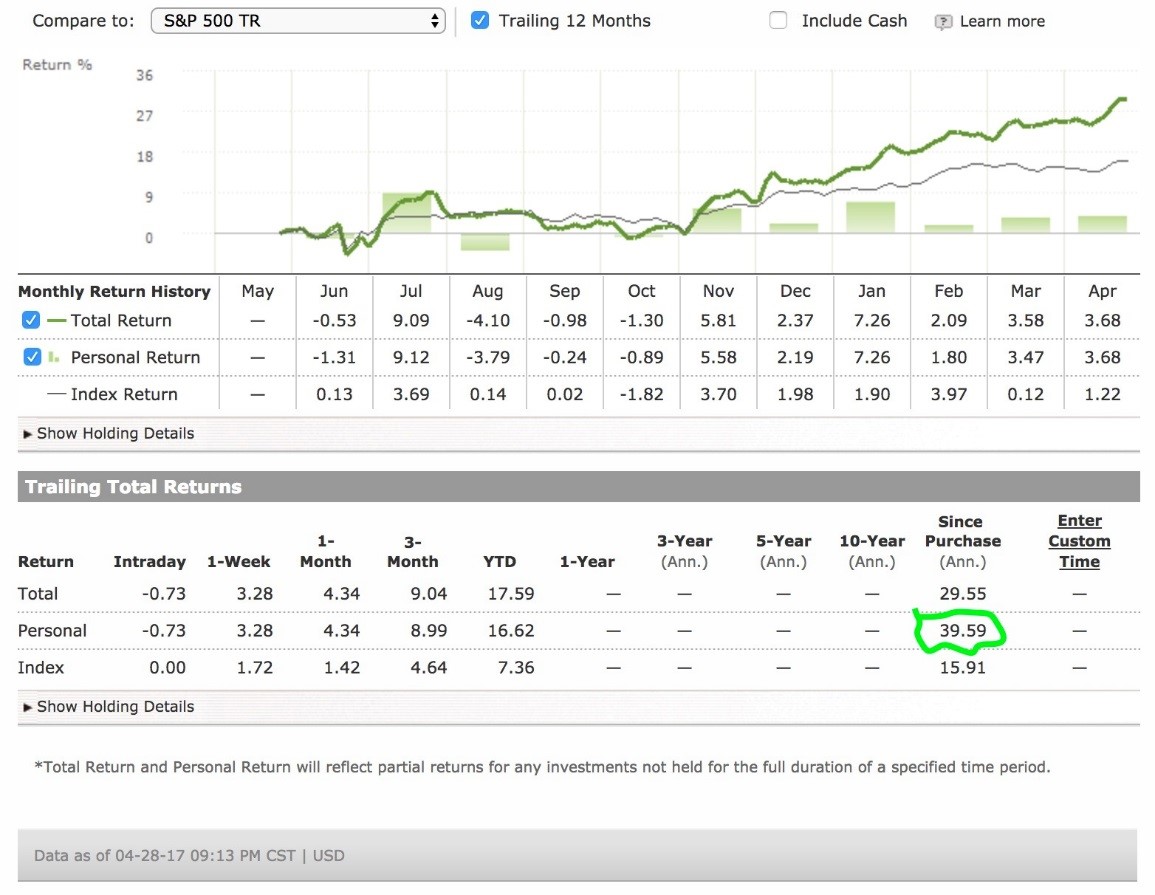This screenshot has width=1155, height=895.
Task: Click the Intraday column header
Action: (x=150, y=562)
